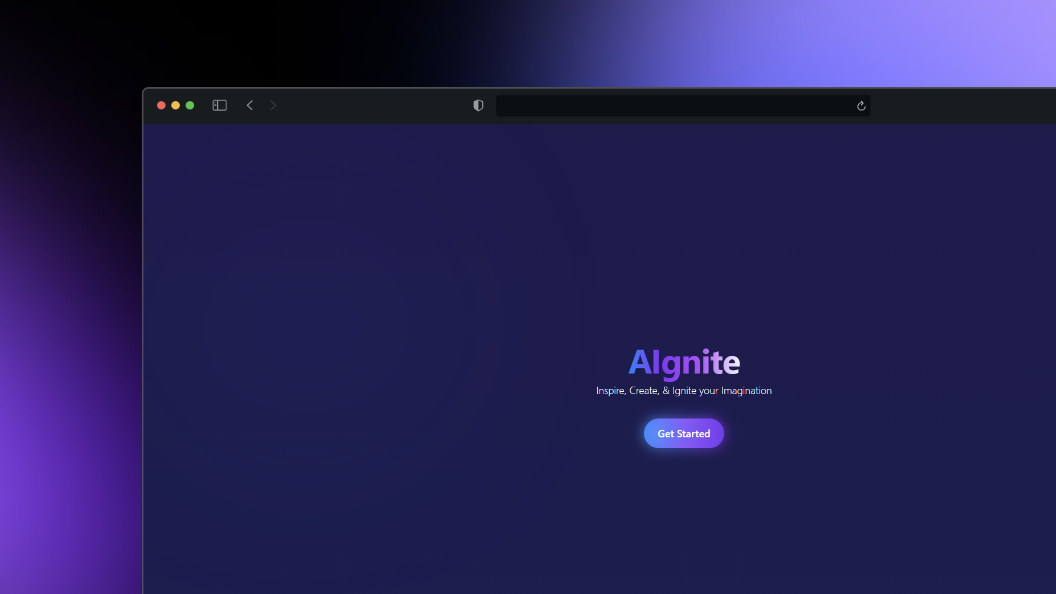This screenshot has width=1056, height=594.
Task: Open the privacy shield report
Action: pyautogui.click(x=478, y=105)
